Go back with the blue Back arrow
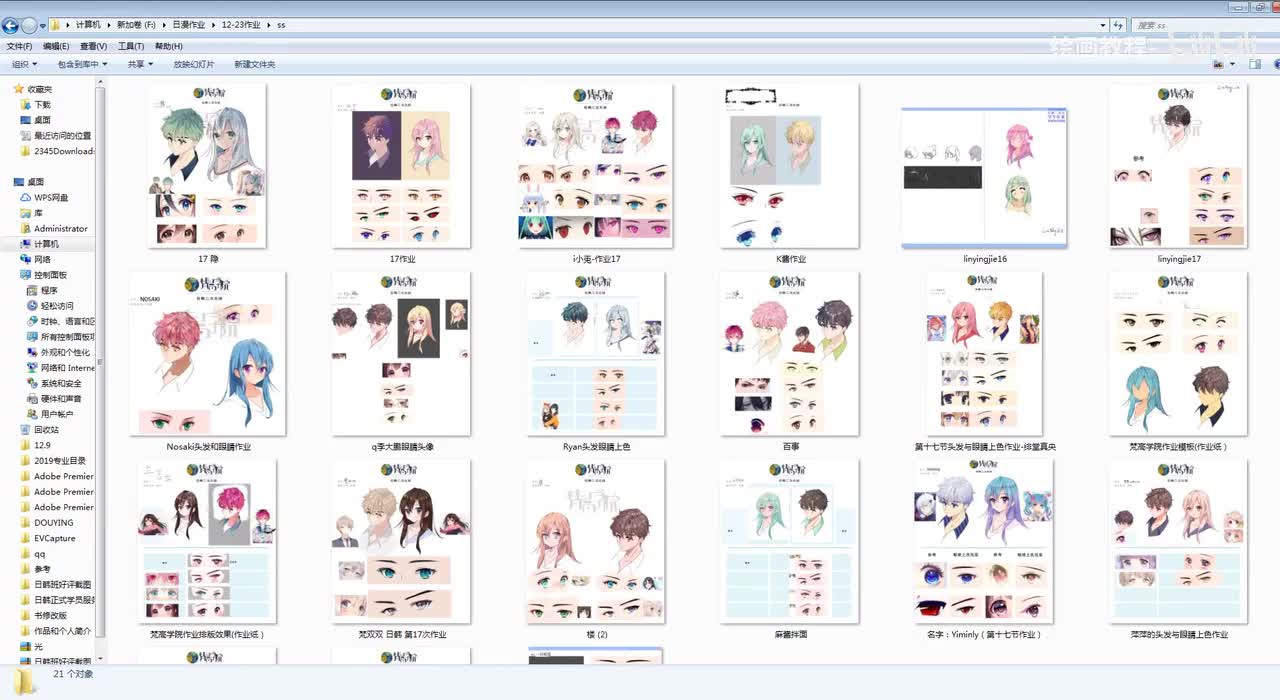Image resolution: width=1280 pixels, height=700 pixels. tap(10, 25)
